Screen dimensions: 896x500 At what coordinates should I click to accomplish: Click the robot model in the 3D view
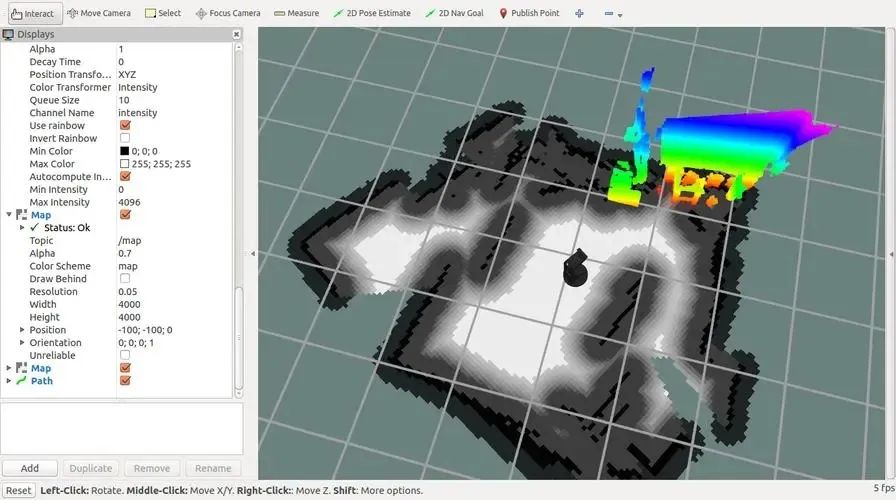(x=575, y=267)
